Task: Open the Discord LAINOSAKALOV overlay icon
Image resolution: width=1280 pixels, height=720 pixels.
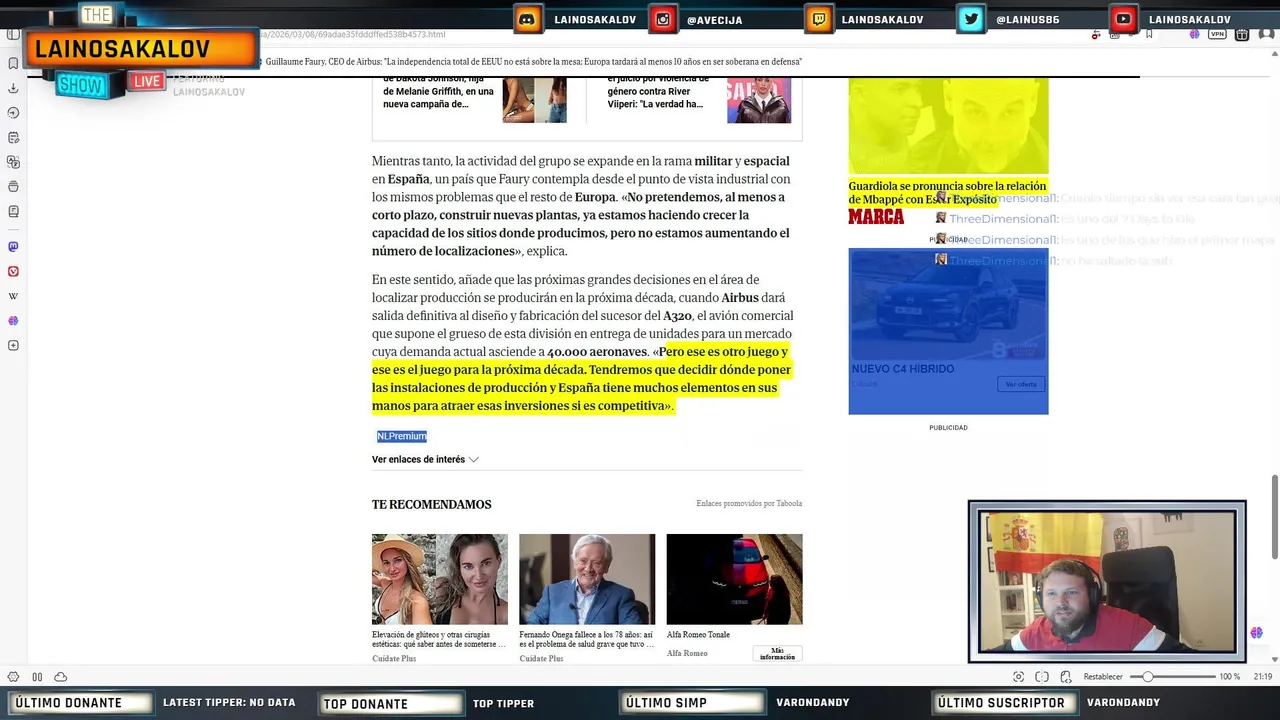Action: pos(528,19)
